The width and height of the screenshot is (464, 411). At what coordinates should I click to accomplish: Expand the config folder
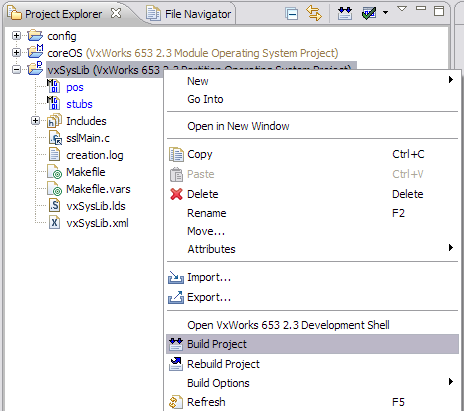point(16,35)
